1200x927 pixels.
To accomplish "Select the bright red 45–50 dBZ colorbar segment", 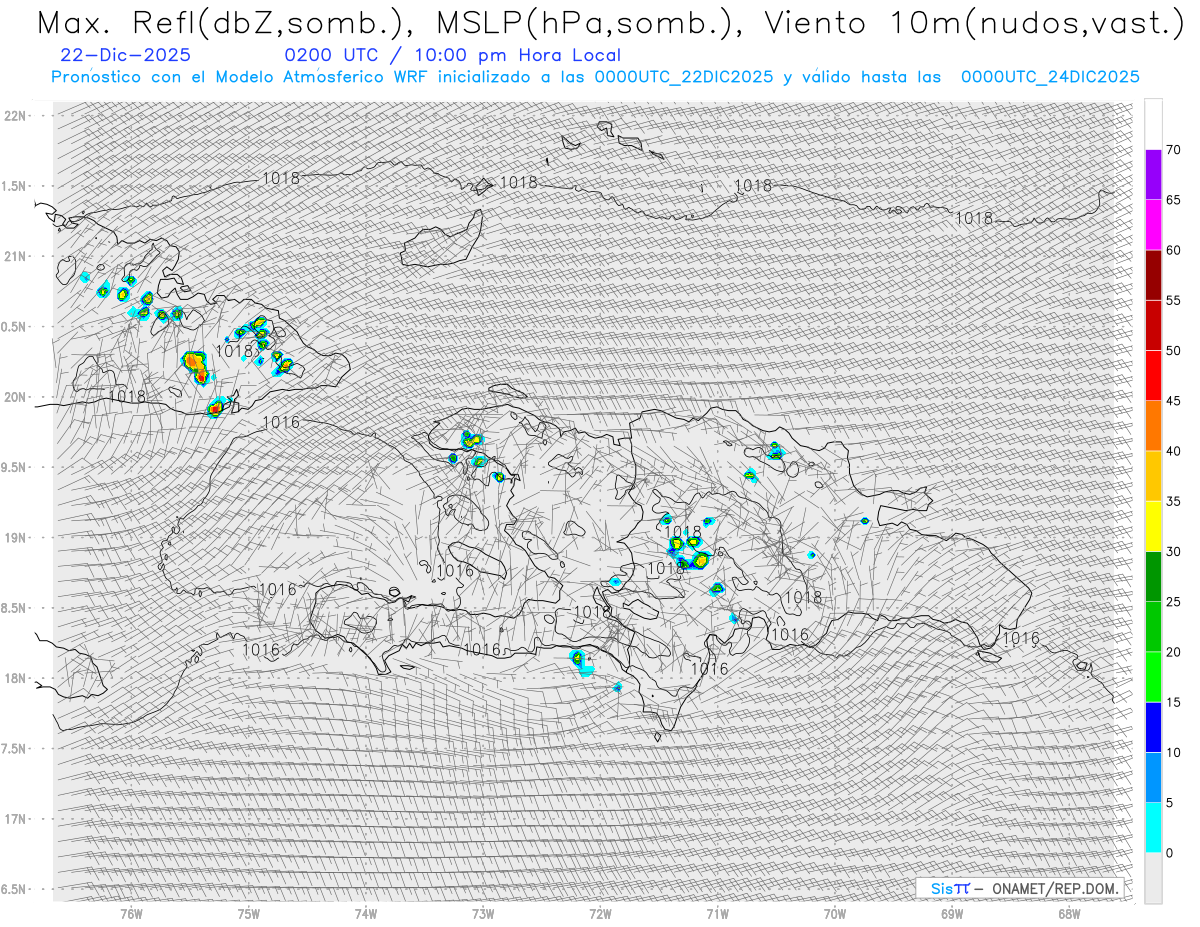I will pos(1153,376).
